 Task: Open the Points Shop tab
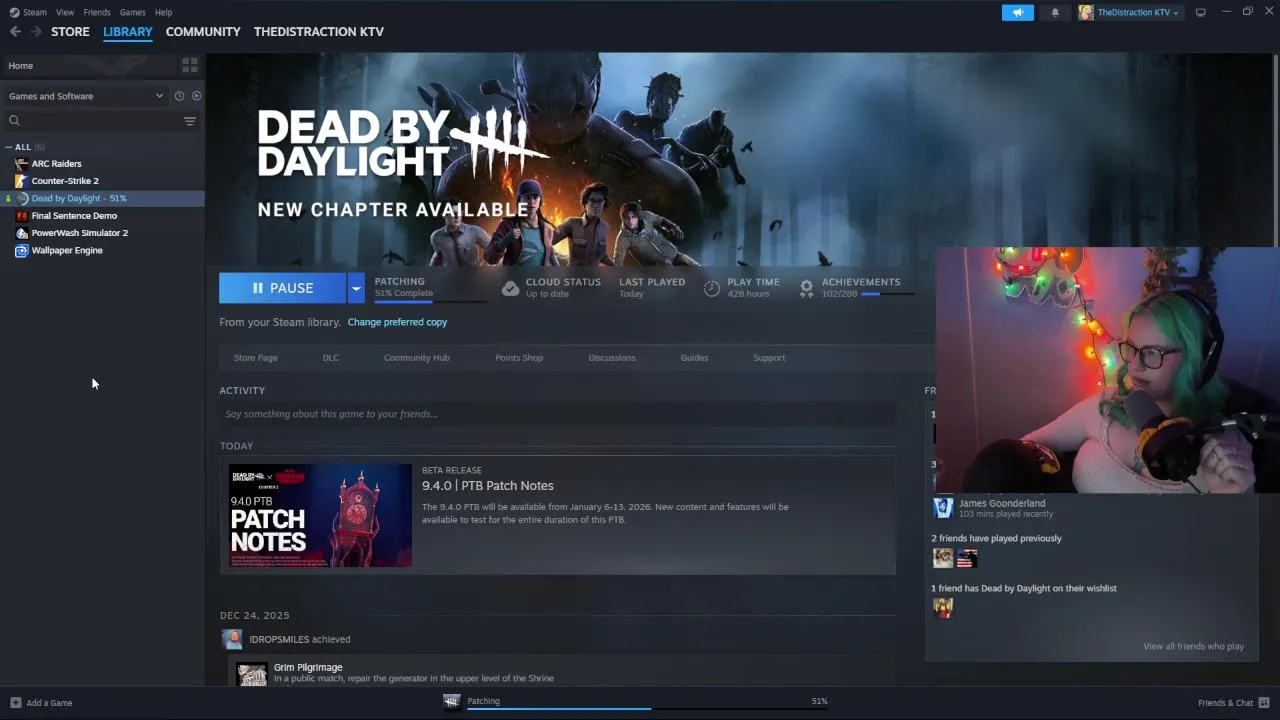pyautogui.click(x=519, y=358)
